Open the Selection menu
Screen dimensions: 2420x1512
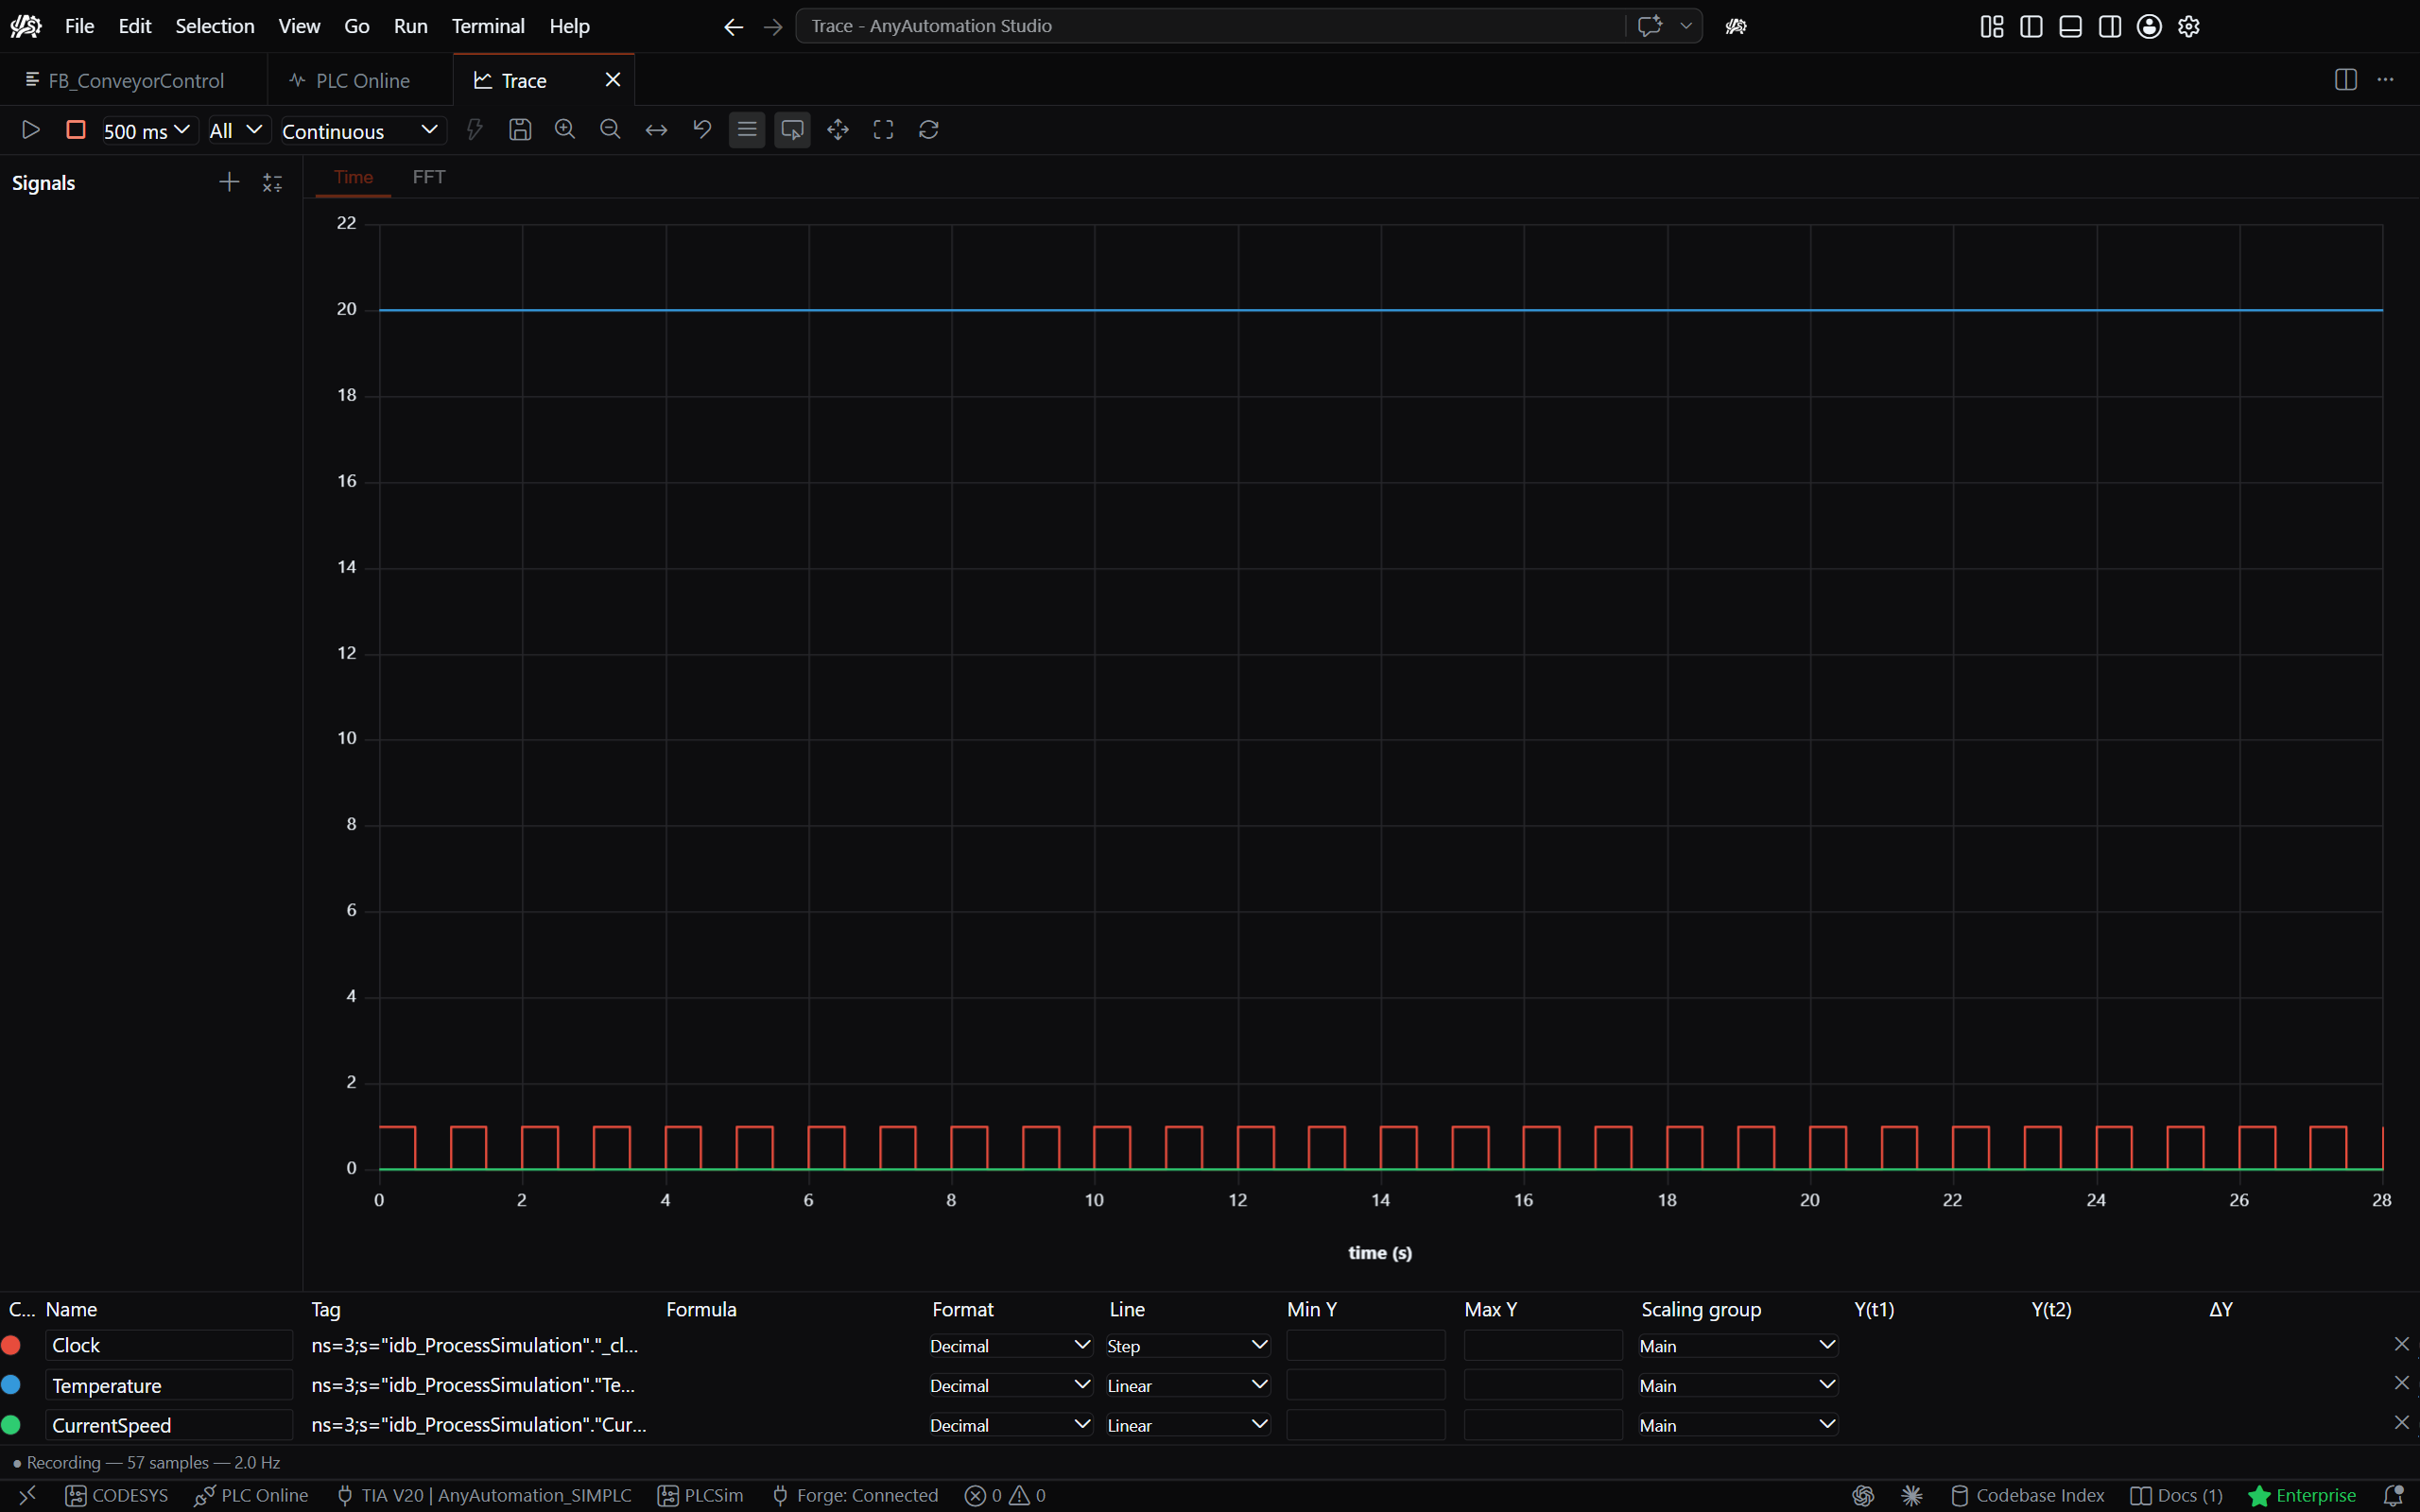click(x=215, y=26)
